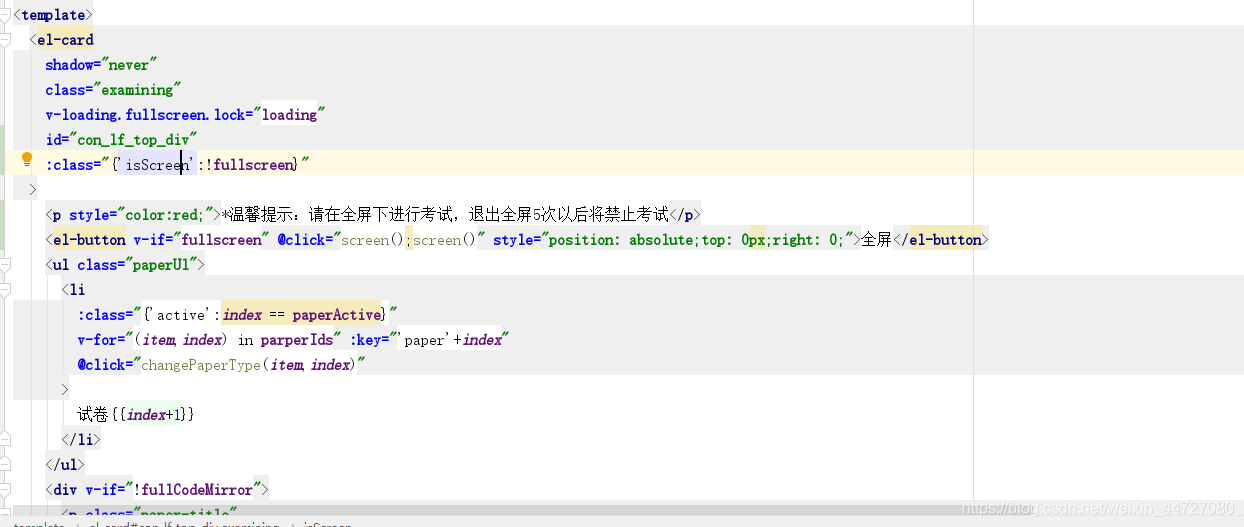This screenshot has height=527, width=1244.
Task: Click the closing ul tag fold marker
Action: (6, 465)
